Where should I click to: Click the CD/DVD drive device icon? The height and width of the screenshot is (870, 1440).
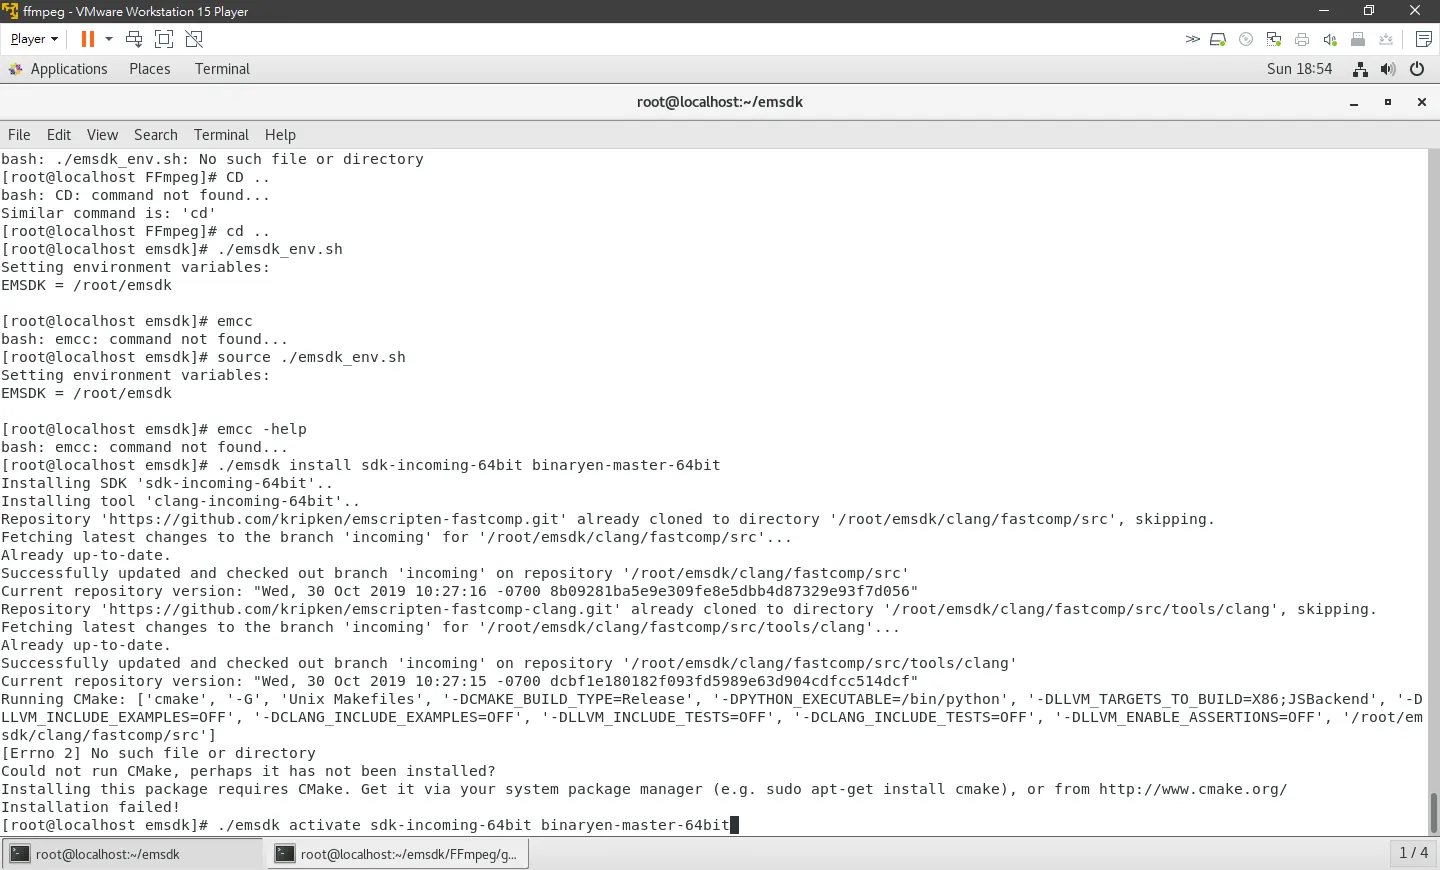coord(1246,39)
